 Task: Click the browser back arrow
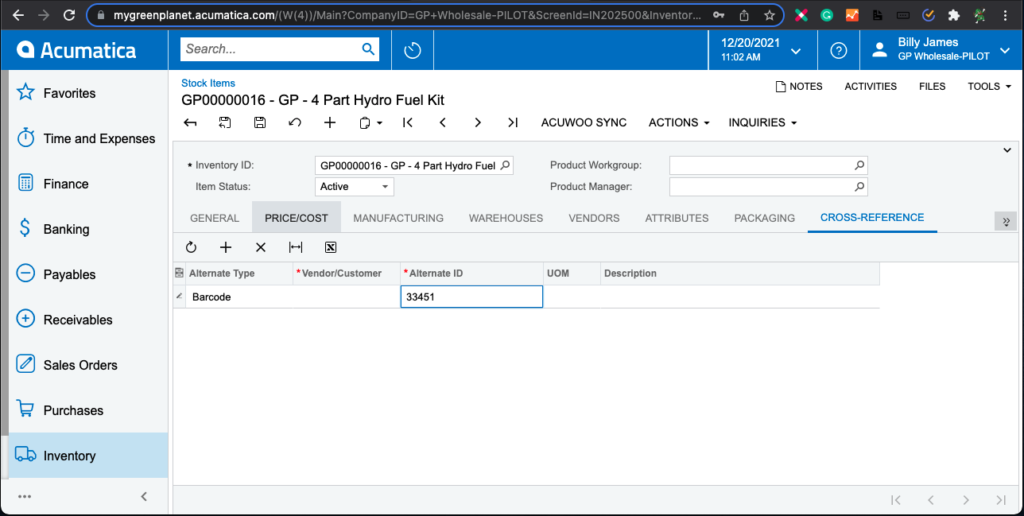(18, 14)
